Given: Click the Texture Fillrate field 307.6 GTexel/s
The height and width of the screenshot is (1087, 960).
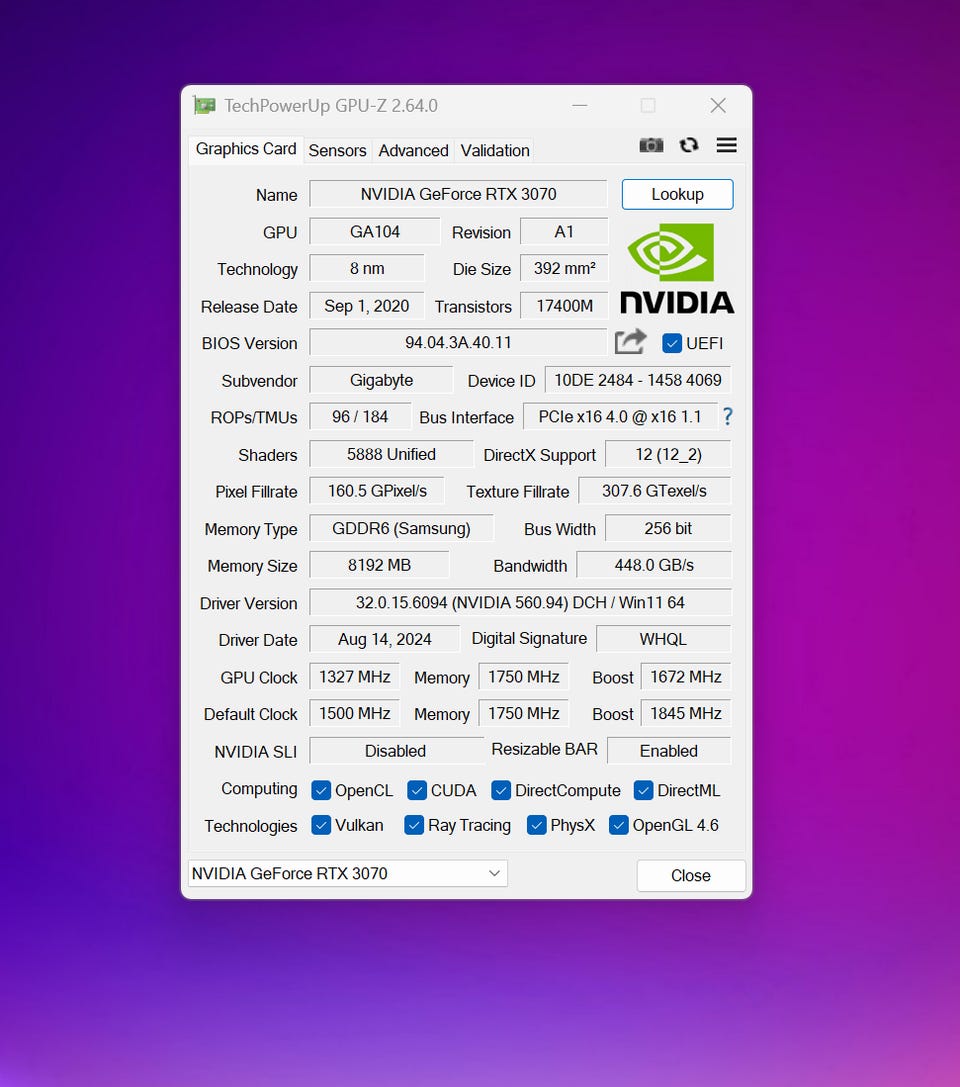Looking at the screenshot, I should [x=654, y=491].
